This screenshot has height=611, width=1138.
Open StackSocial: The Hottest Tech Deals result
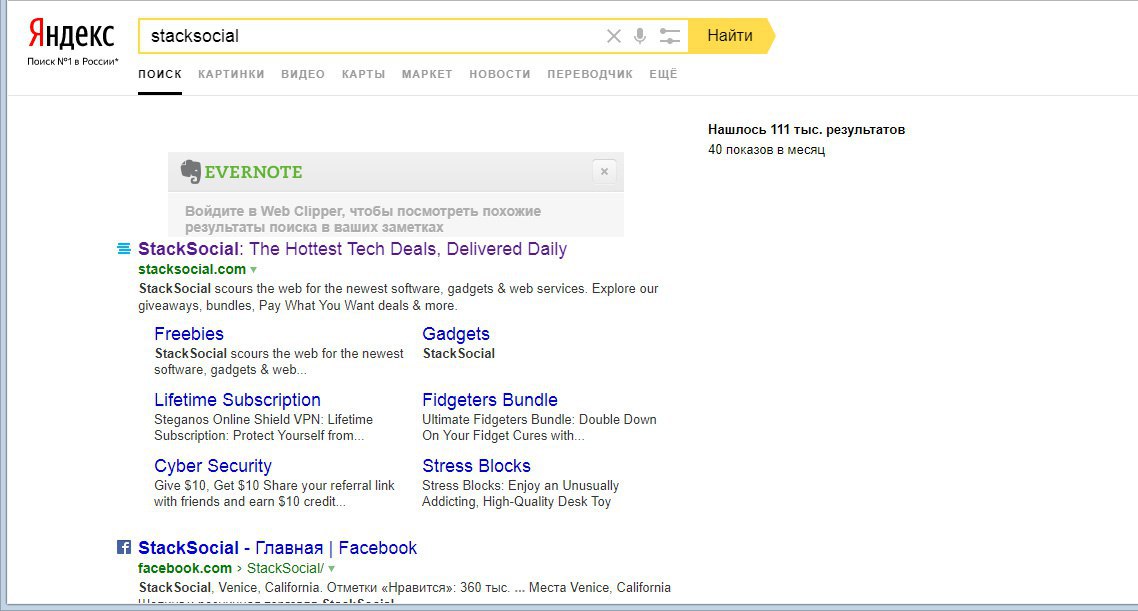(x=352, y=249)
